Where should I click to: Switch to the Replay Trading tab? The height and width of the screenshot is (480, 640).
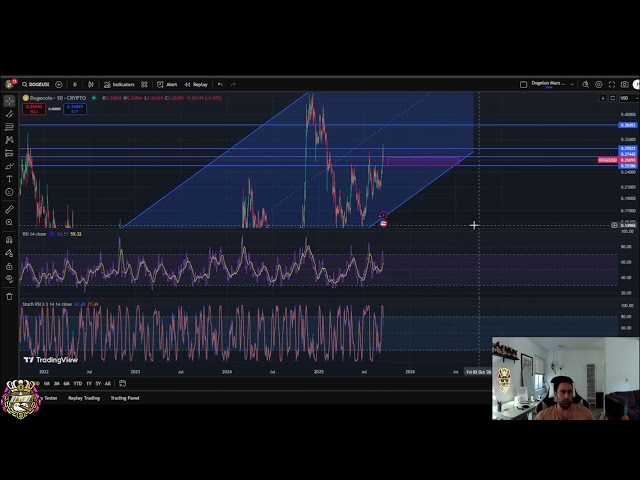click(x=83, y=398)
